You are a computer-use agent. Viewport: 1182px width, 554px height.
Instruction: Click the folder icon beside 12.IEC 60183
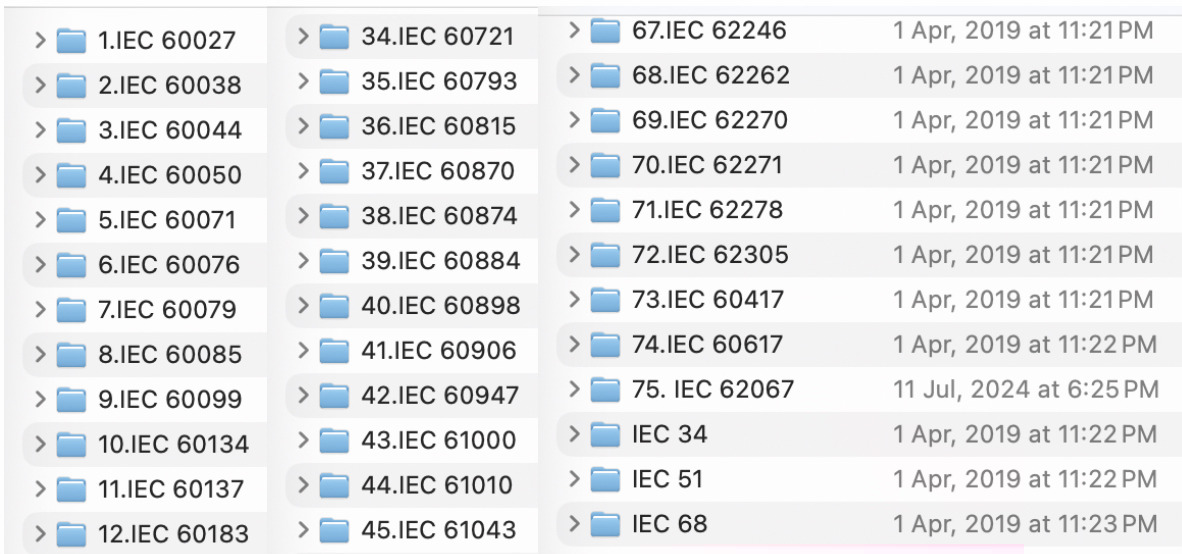71,534
